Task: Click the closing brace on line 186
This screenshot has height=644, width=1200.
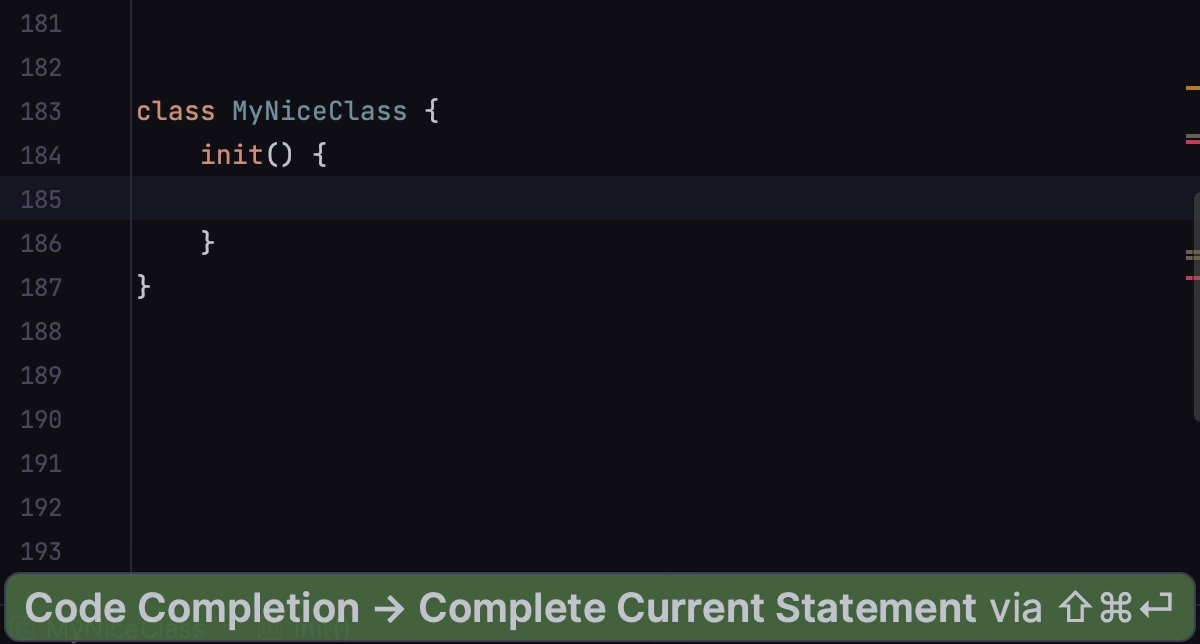Action: pos(208,242)
